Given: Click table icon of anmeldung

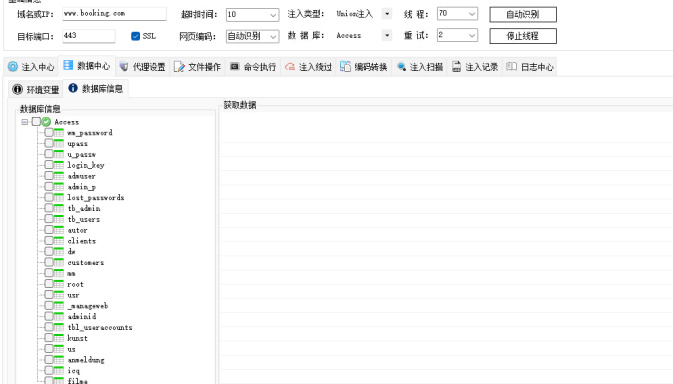Looking at the screenshot, I should [59, 360].
